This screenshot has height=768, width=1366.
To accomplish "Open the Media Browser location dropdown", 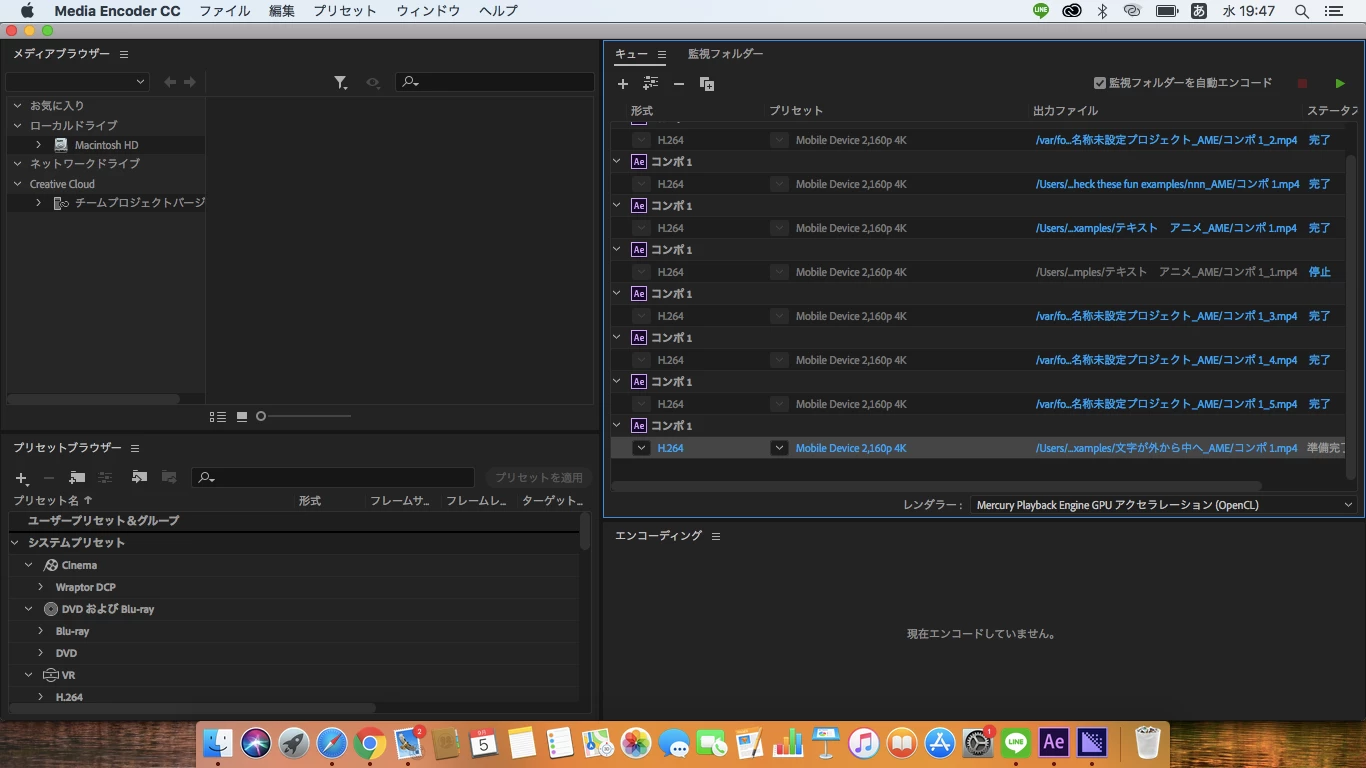I will coord(77,82).
